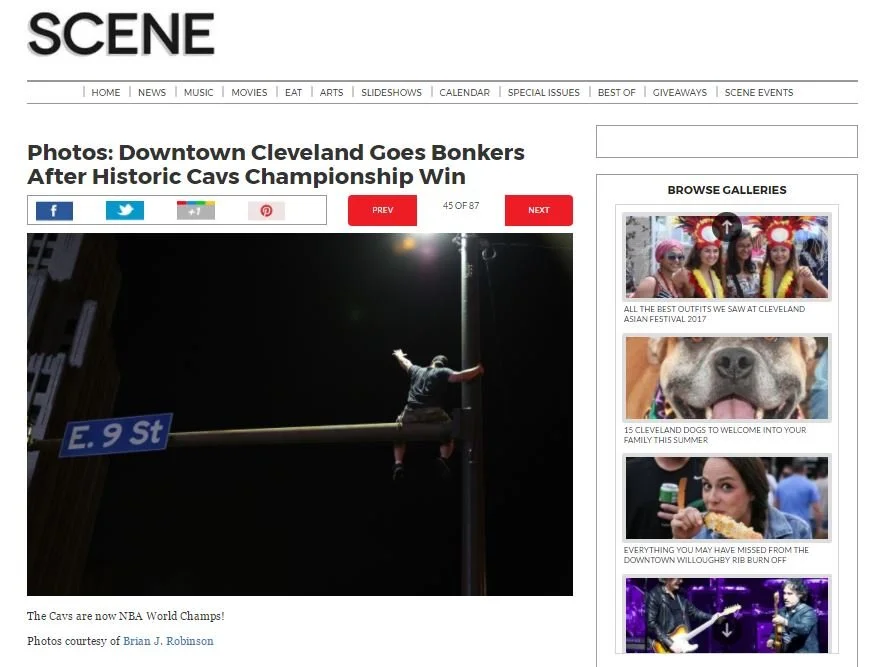Share via the Twitter bird icon

125,211
